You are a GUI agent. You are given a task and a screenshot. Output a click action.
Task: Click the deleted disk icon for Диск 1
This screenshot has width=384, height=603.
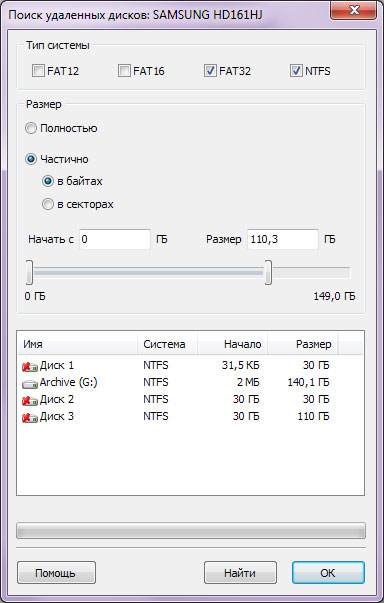point(30,366)
